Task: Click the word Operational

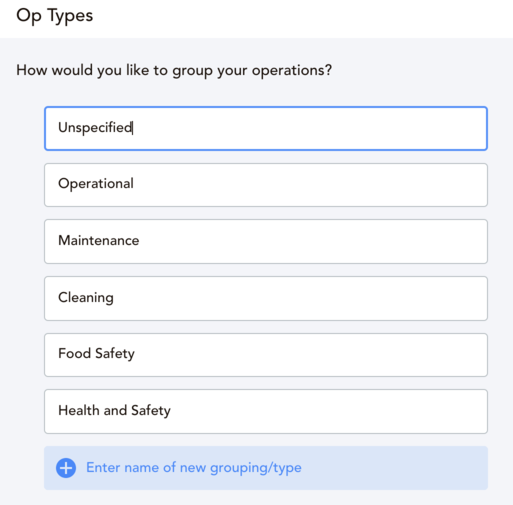Action: pyautogui.click(x=96, y=184)
